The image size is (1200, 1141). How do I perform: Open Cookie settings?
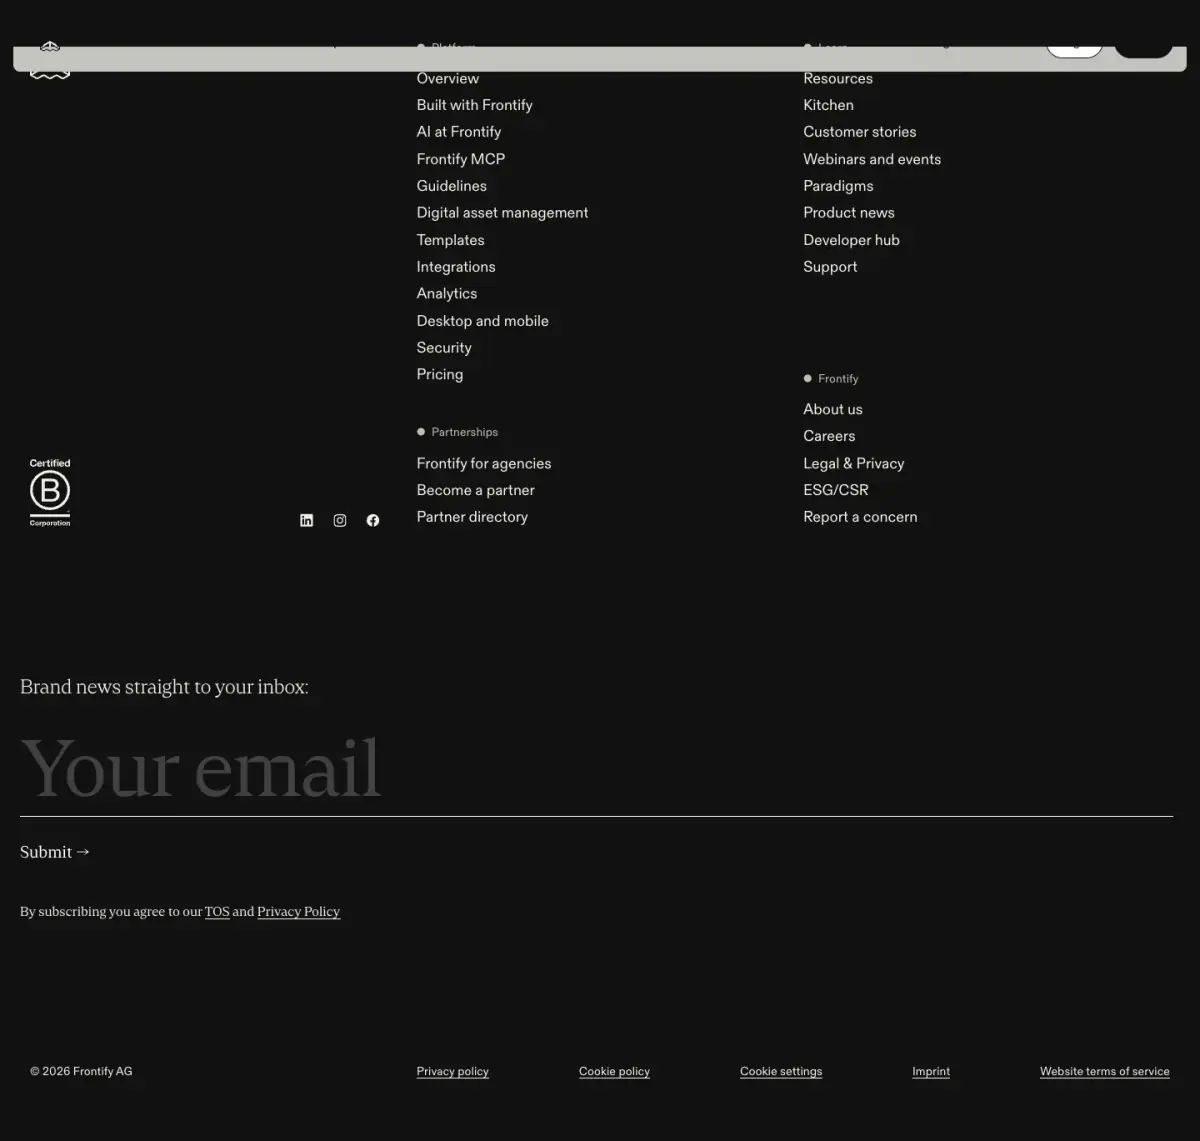[x=781, y=1071]
